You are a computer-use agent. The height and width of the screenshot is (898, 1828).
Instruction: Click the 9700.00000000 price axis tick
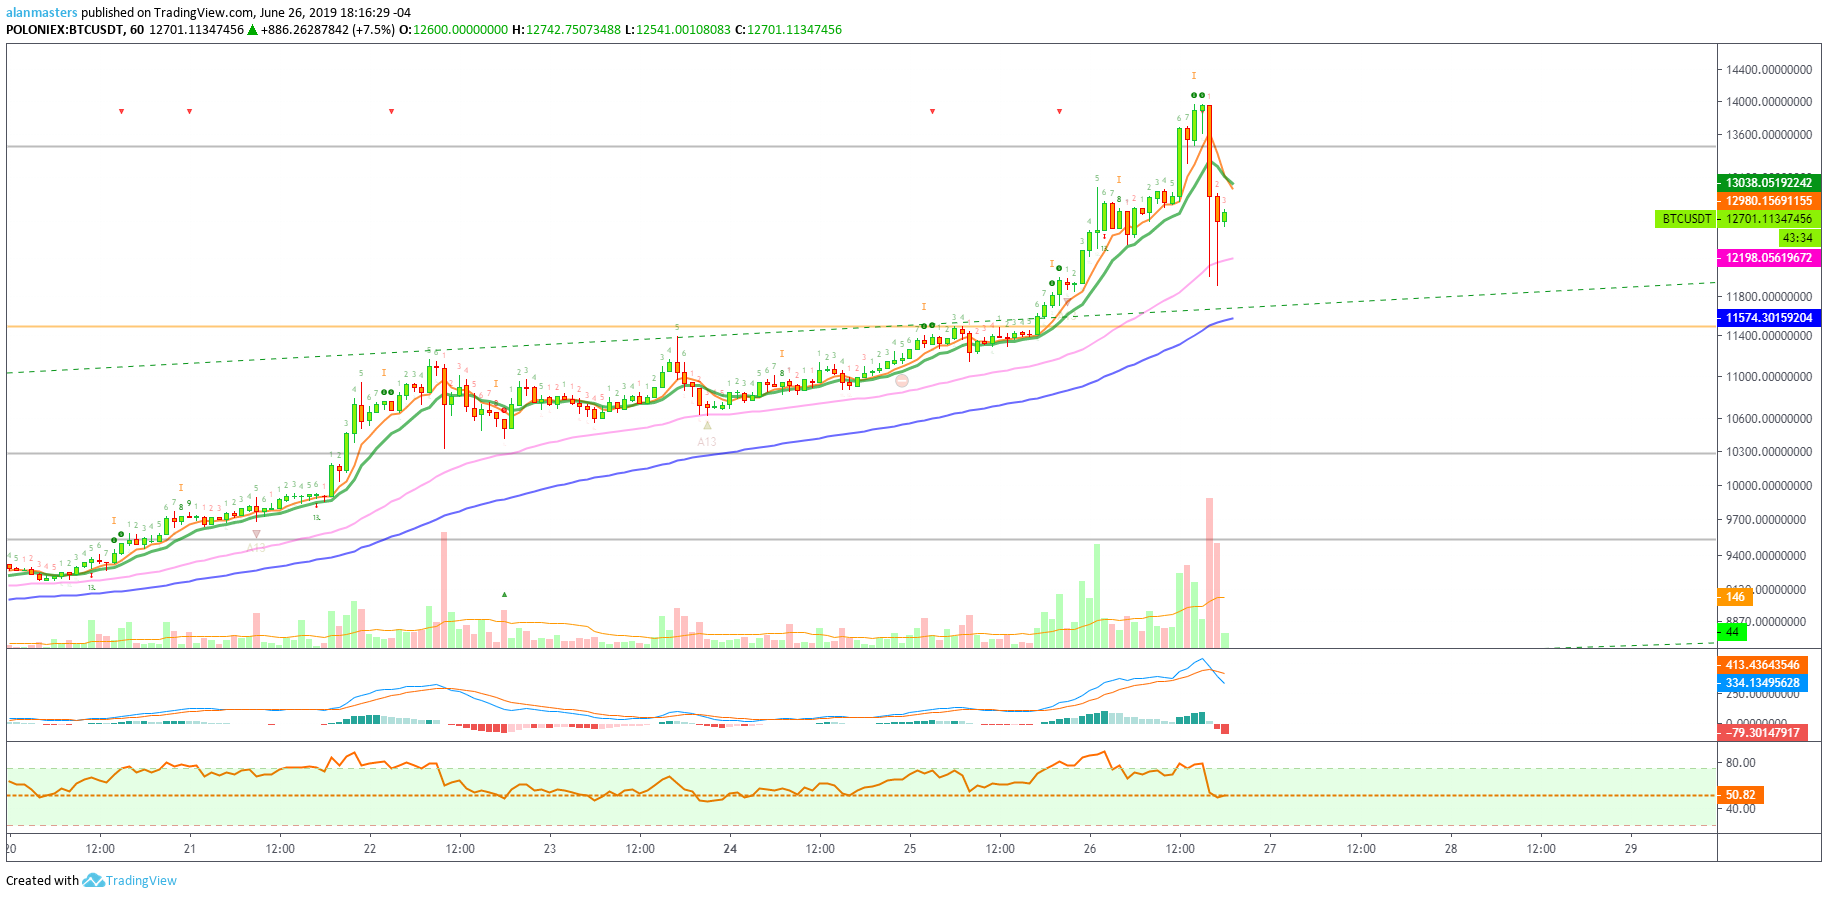coord(1768,520)
